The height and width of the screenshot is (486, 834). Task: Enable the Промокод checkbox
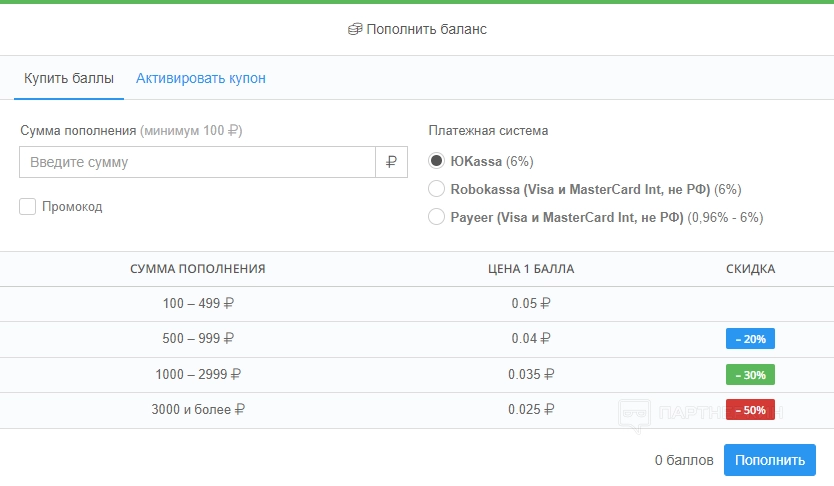pos(28,207)
